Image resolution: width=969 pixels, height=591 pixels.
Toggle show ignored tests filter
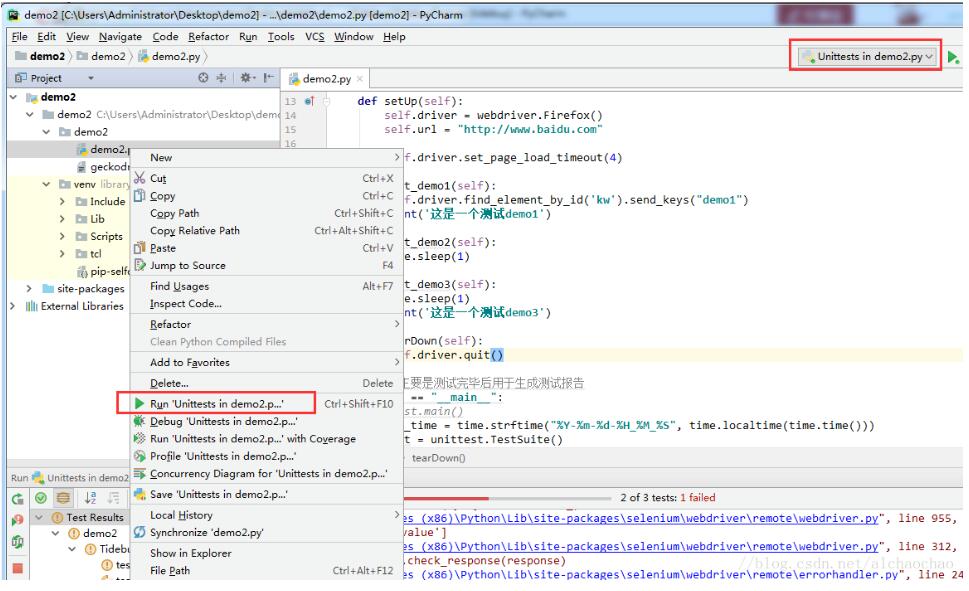click(63, 497)
